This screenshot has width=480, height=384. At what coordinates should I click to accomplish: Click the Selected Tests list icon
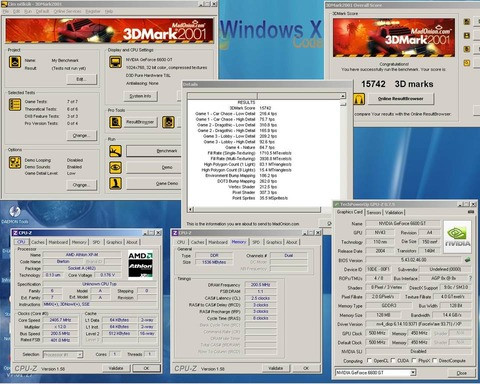(15, 105)
